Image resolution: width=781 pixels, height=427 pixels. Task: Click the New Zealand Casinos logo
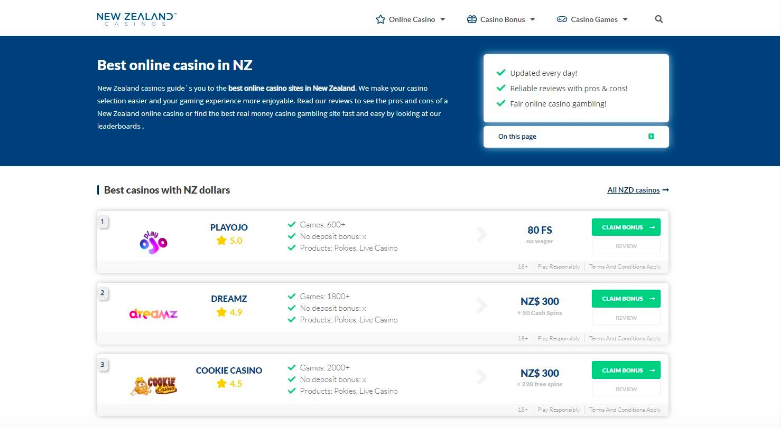click(137, 19)
